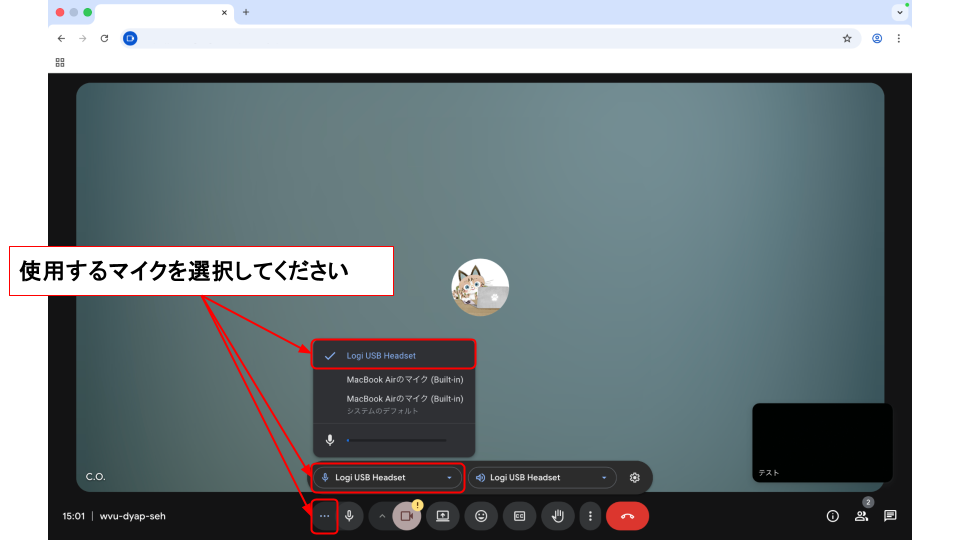Open the chat messages panel

point(890,516)
